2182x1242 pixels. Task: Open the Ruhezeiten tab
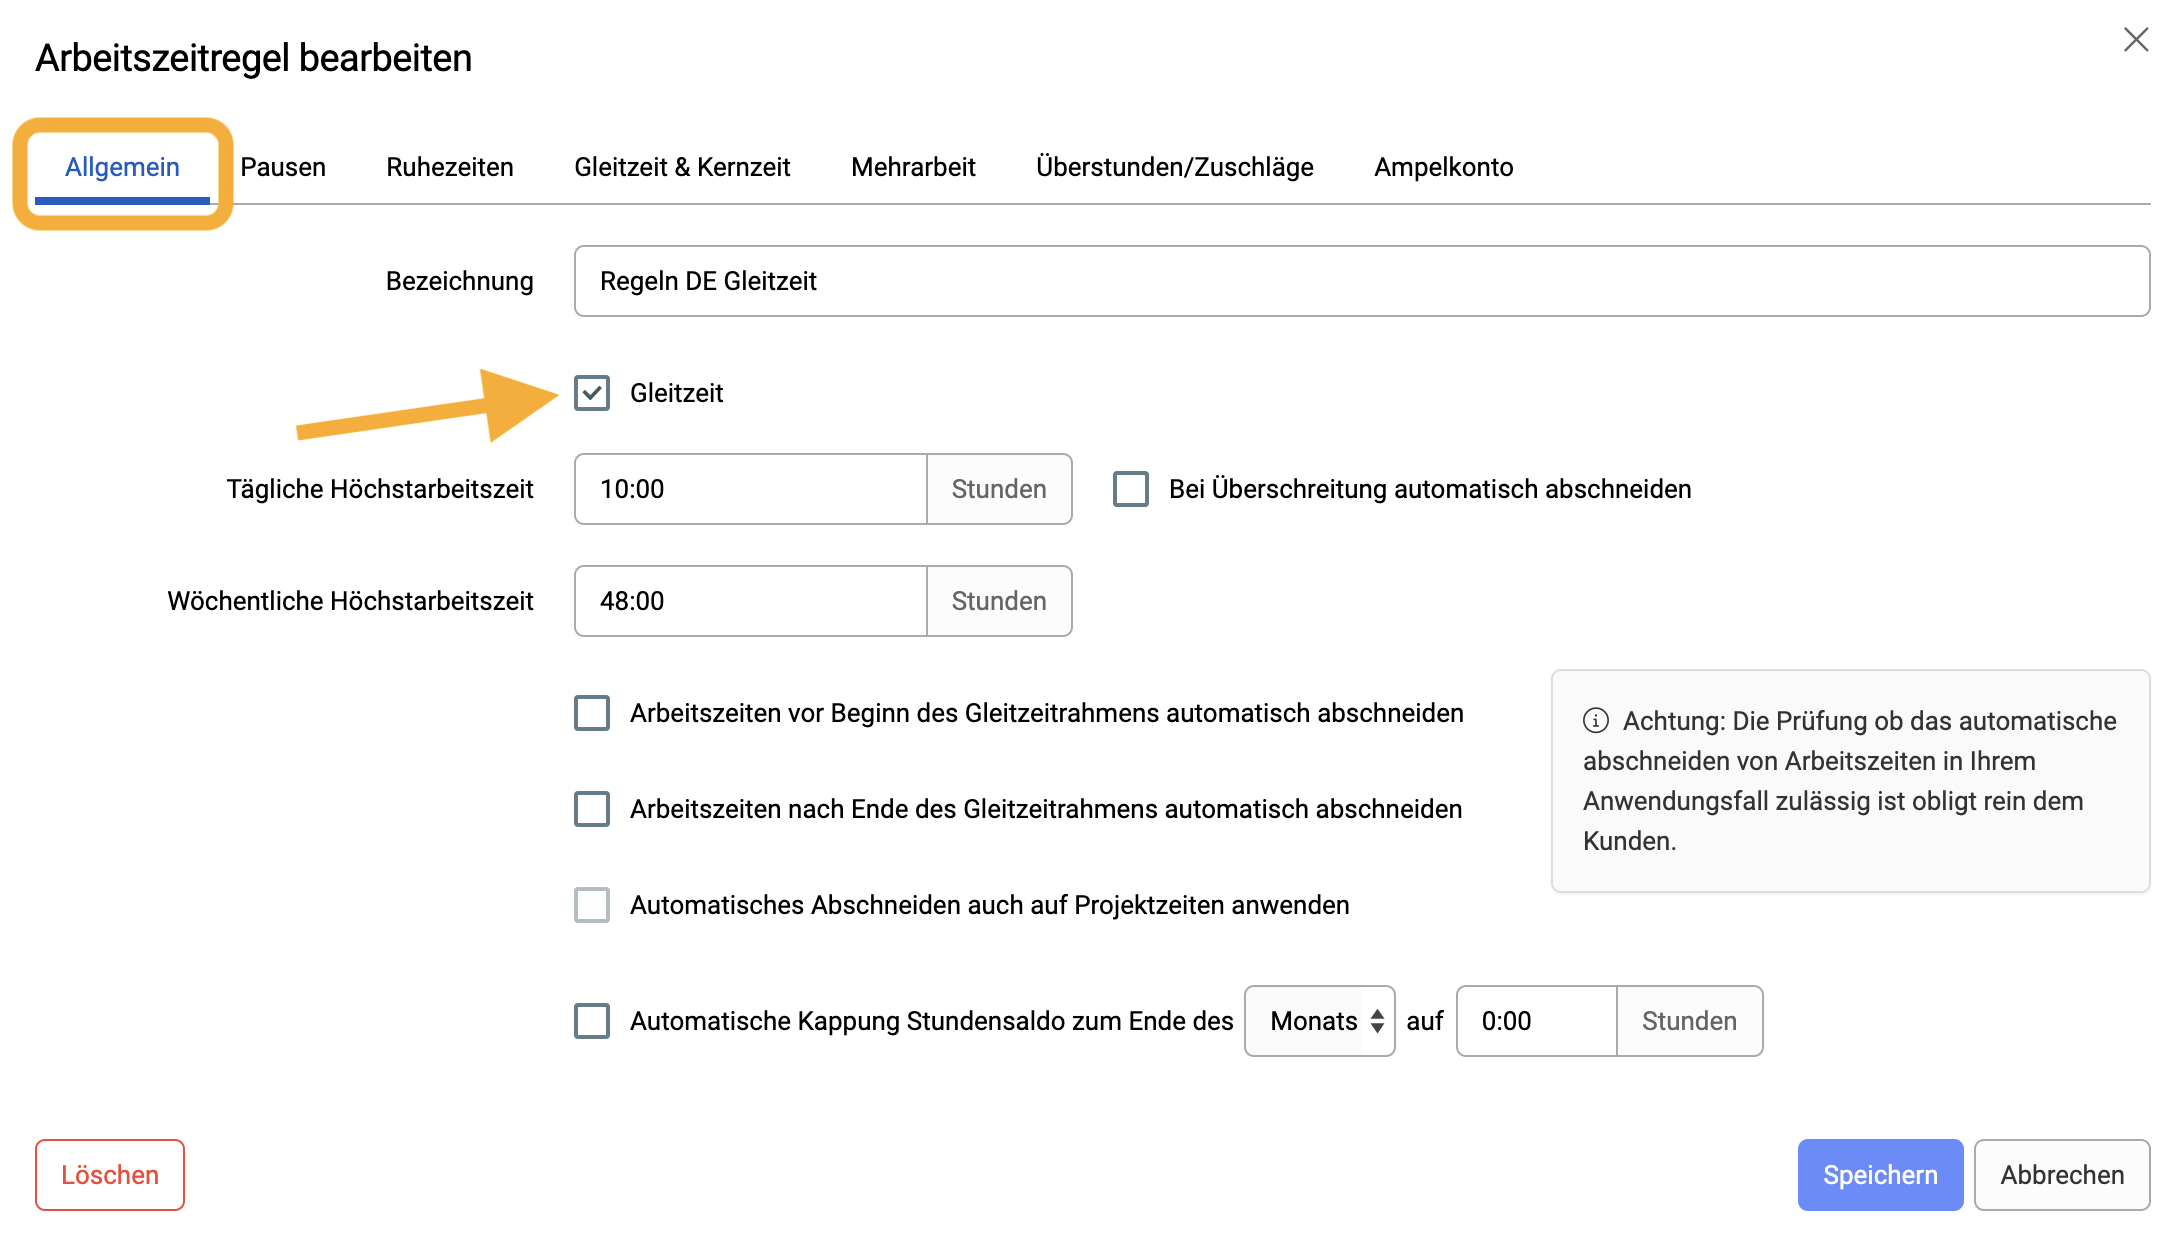pos(450,167)
